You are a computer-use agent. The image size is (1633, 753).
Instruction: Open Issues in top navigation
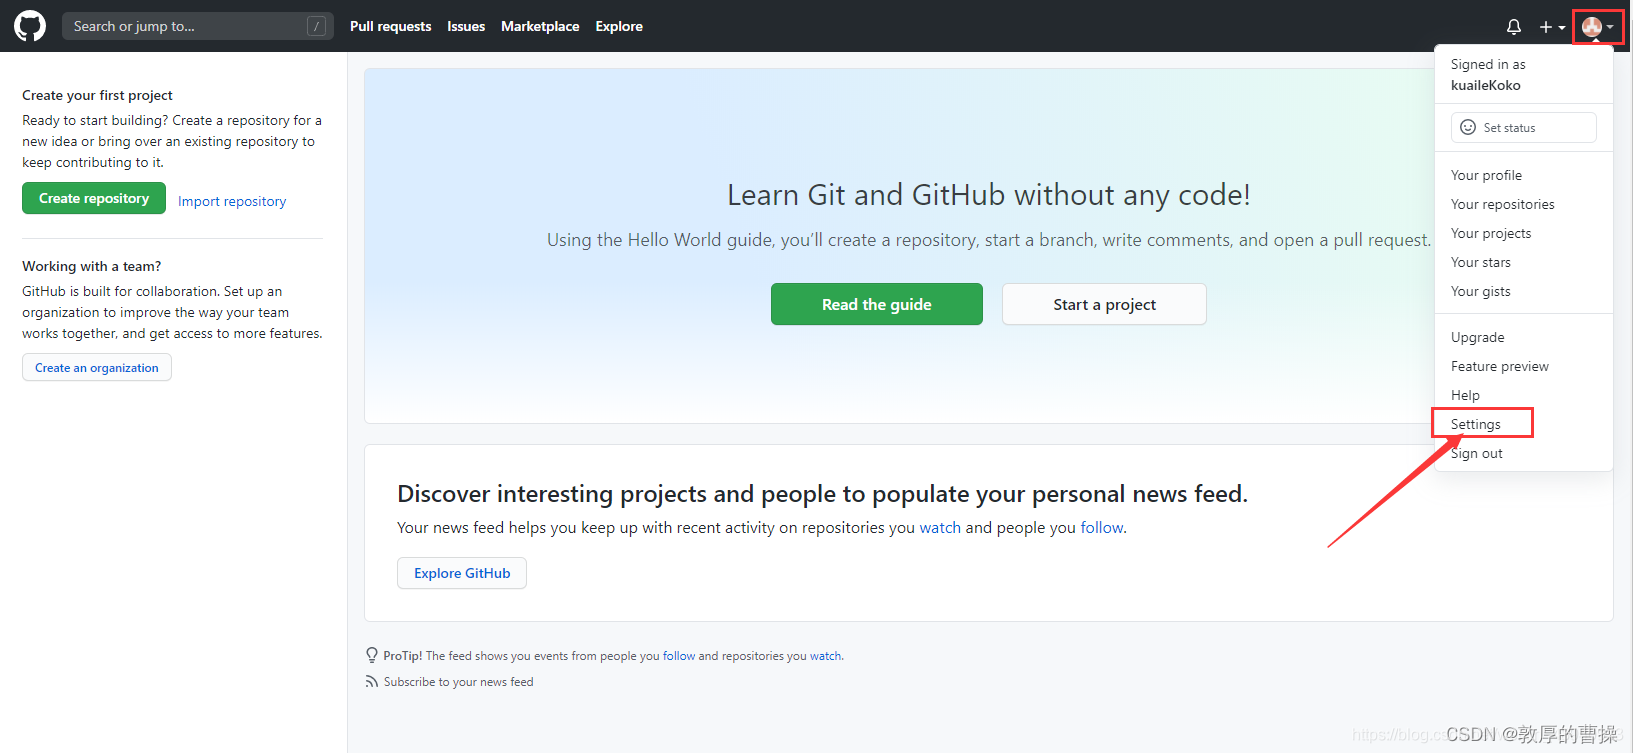466,26
